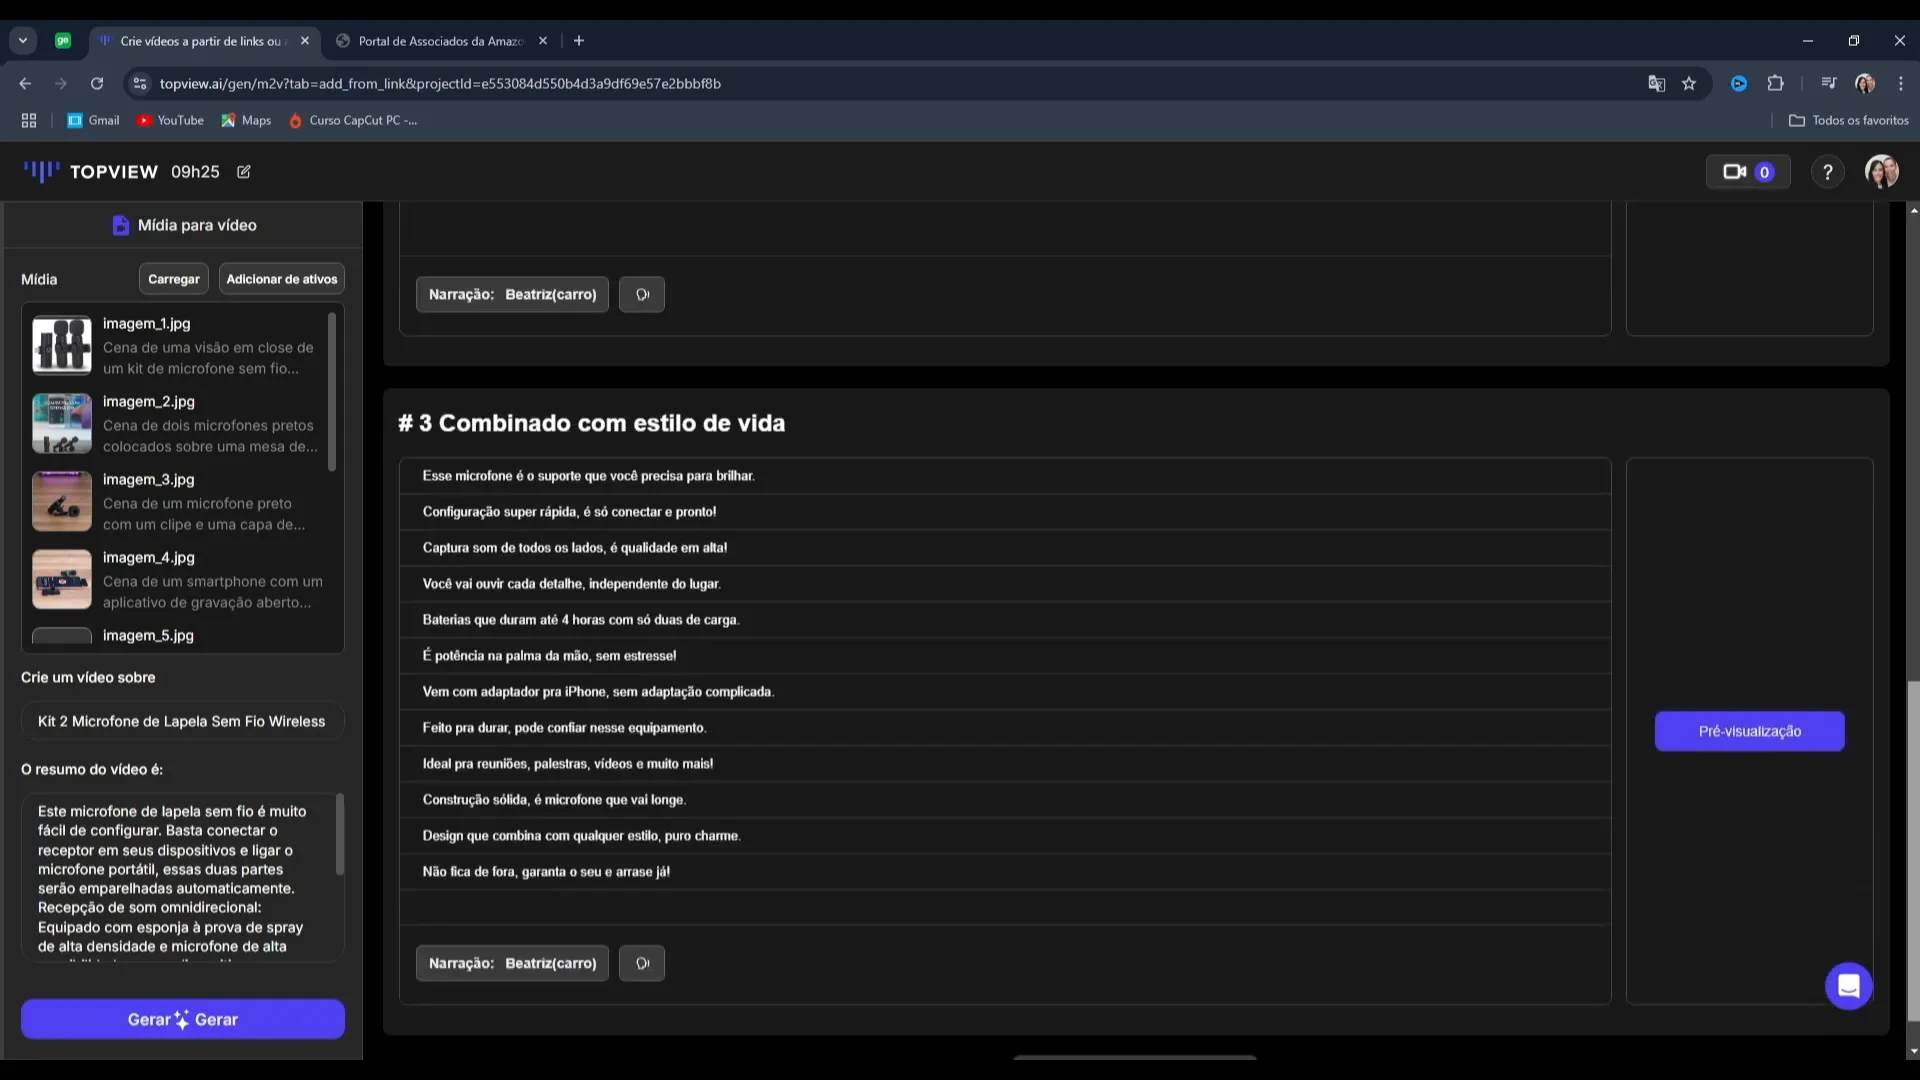Image resolution: width=1920 pixels, height=1080 pixels.
Task: Click the Carregar media button
Action: tap(173, 279)
